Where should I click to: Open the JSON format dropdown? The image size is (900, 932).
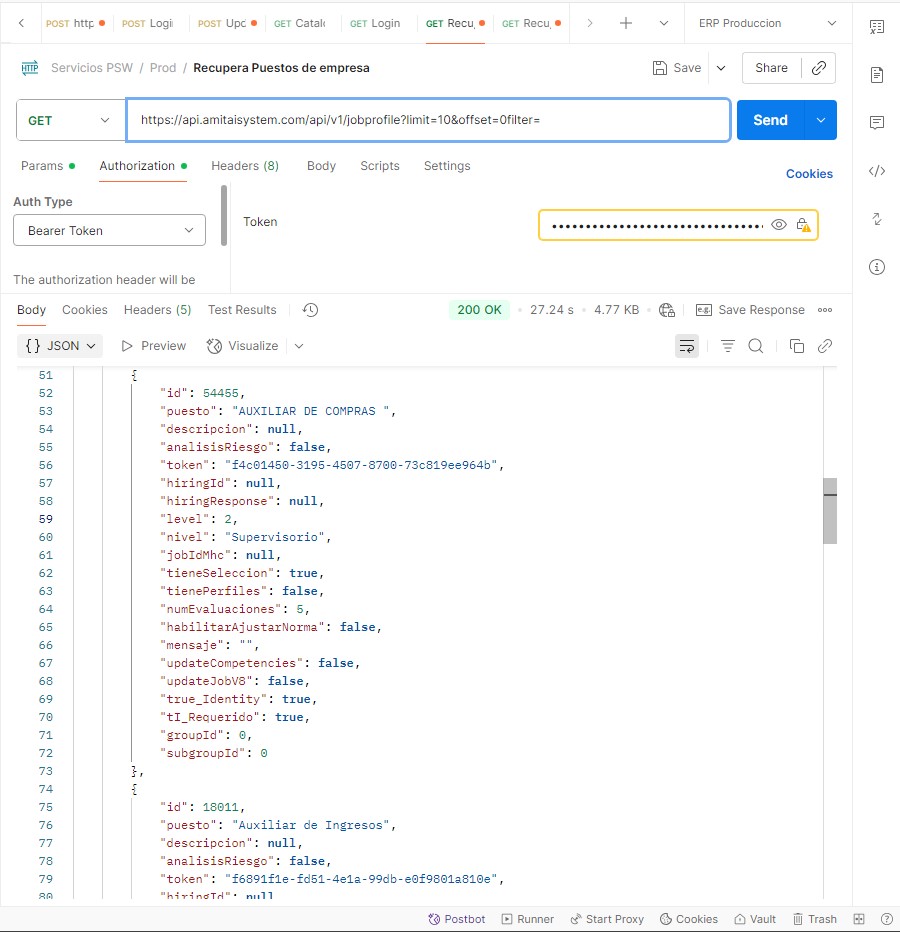(61, 346)
